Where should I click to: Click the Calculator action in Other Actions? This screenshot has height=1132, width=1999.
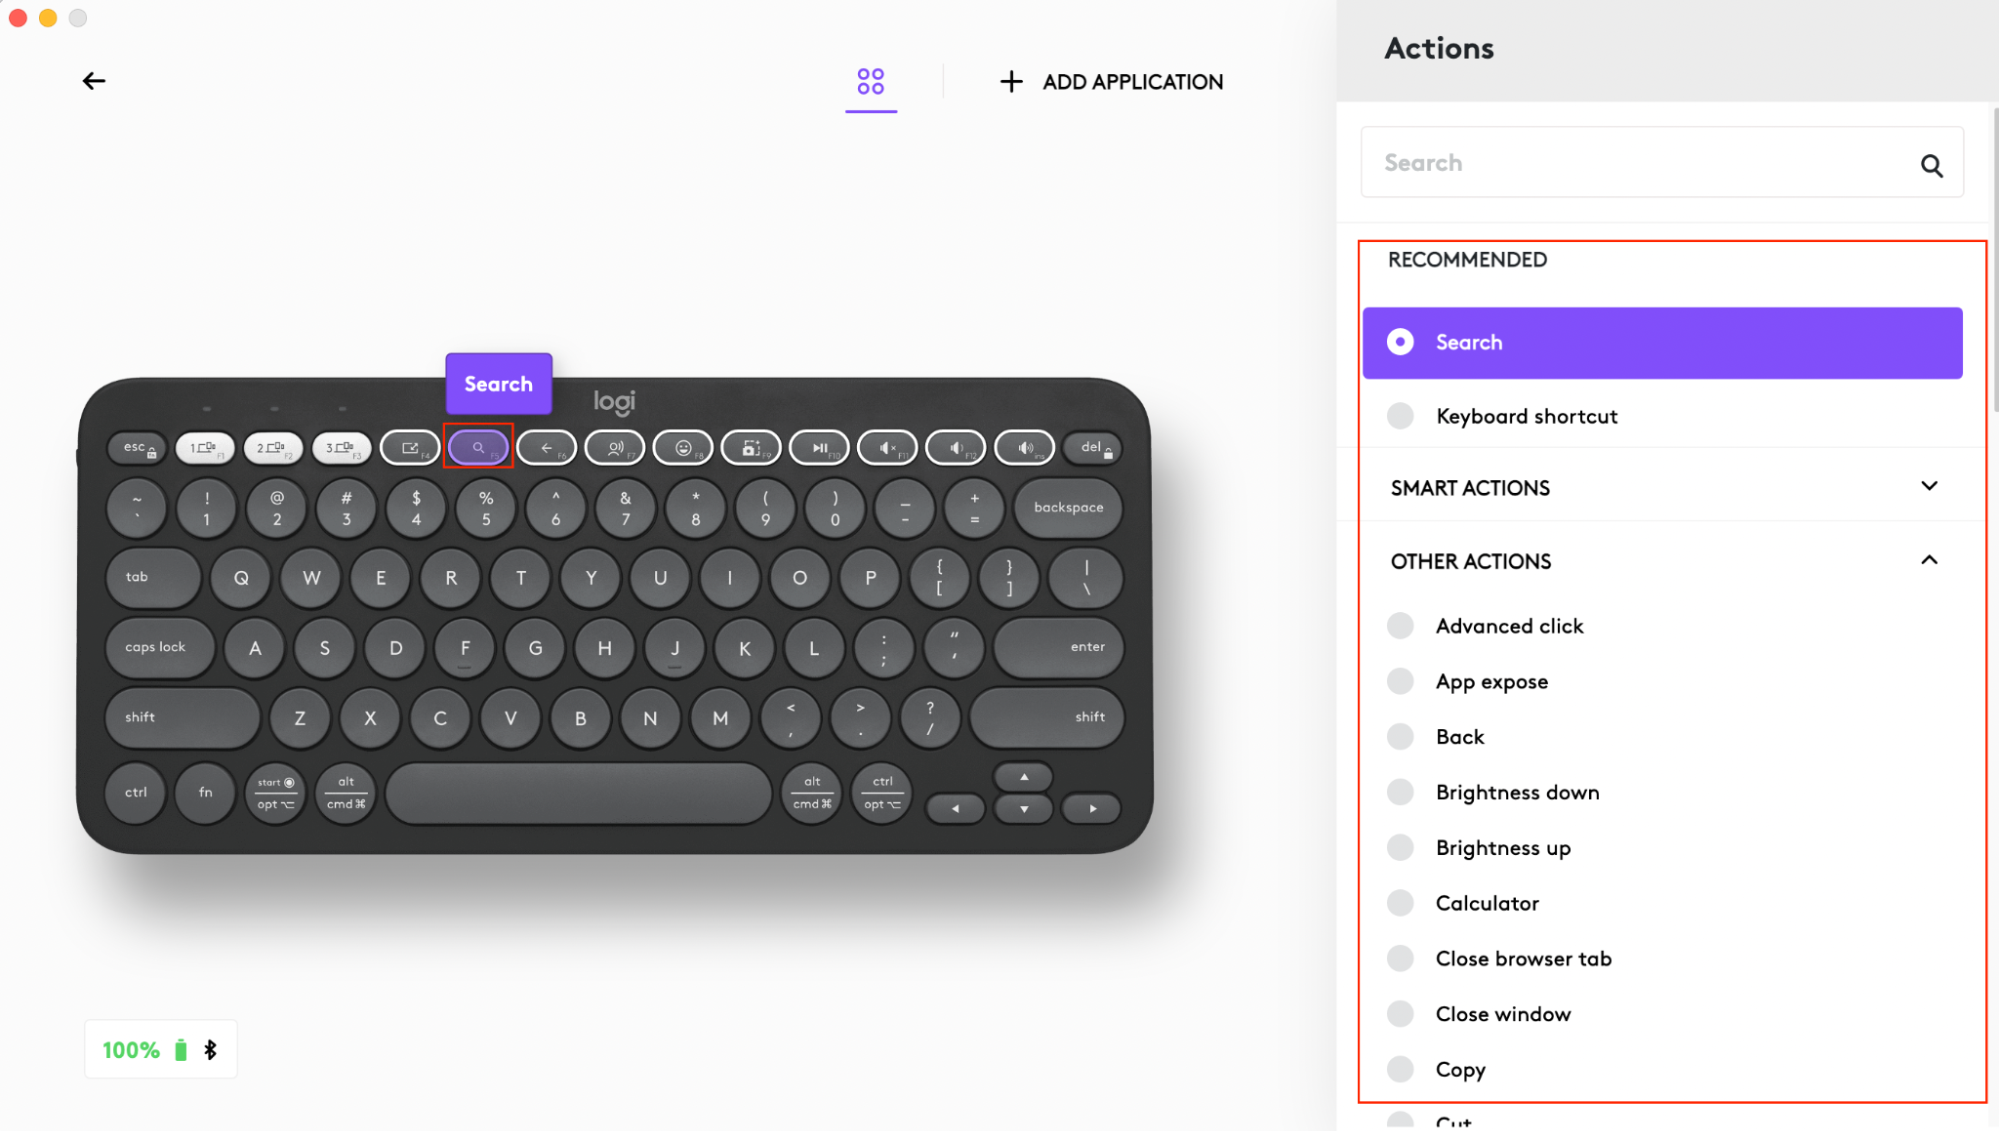(x=1487, y=901)
